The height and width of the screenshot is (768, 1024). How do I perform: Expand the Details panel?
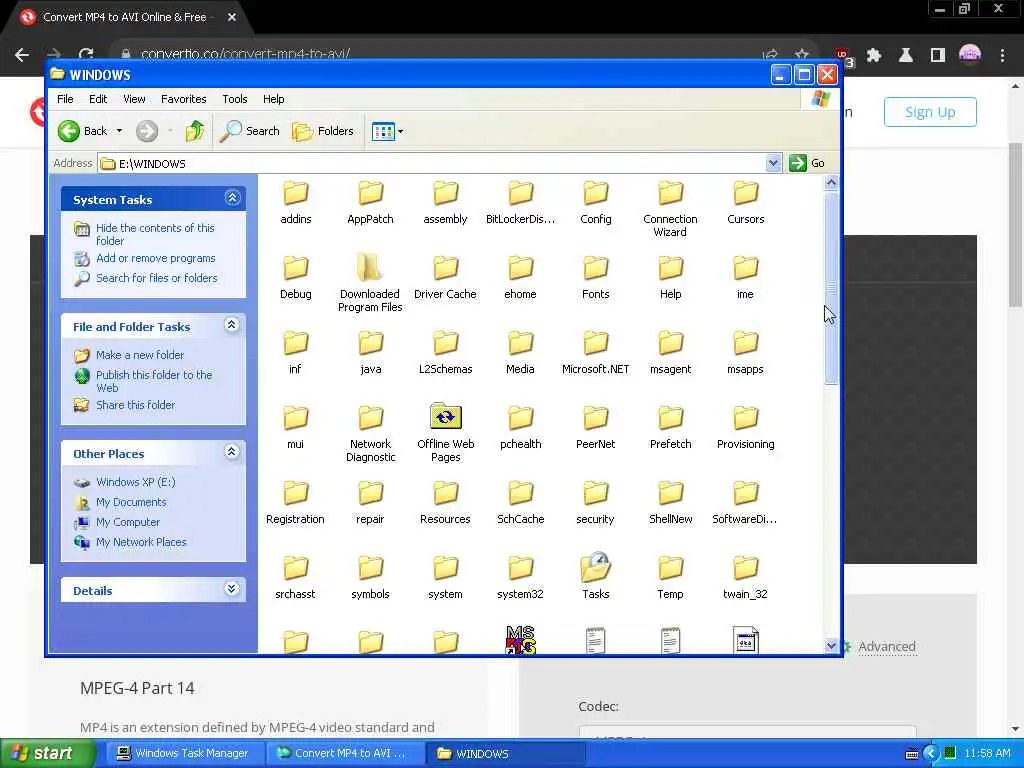(232, 589)
